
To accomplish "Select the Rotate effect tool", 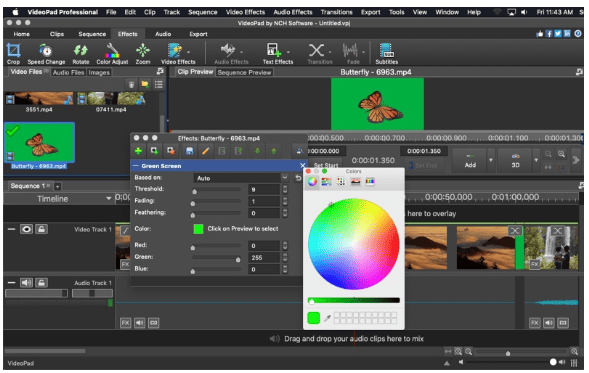I will tap(81, 54).
